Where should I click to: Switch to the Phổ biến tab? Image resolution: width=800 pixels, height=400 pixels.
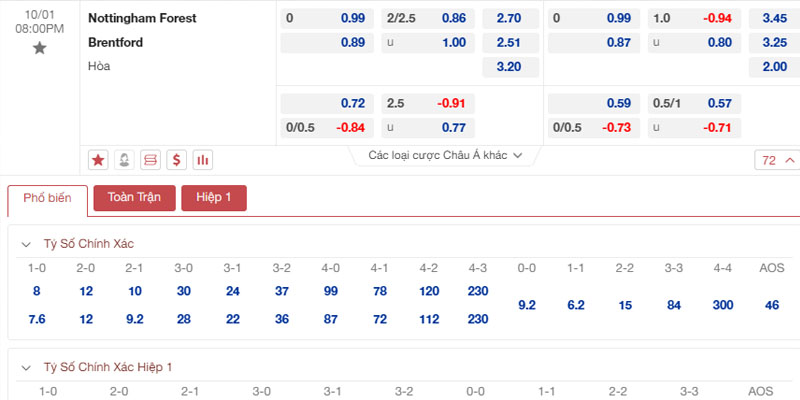pos(47,198)
